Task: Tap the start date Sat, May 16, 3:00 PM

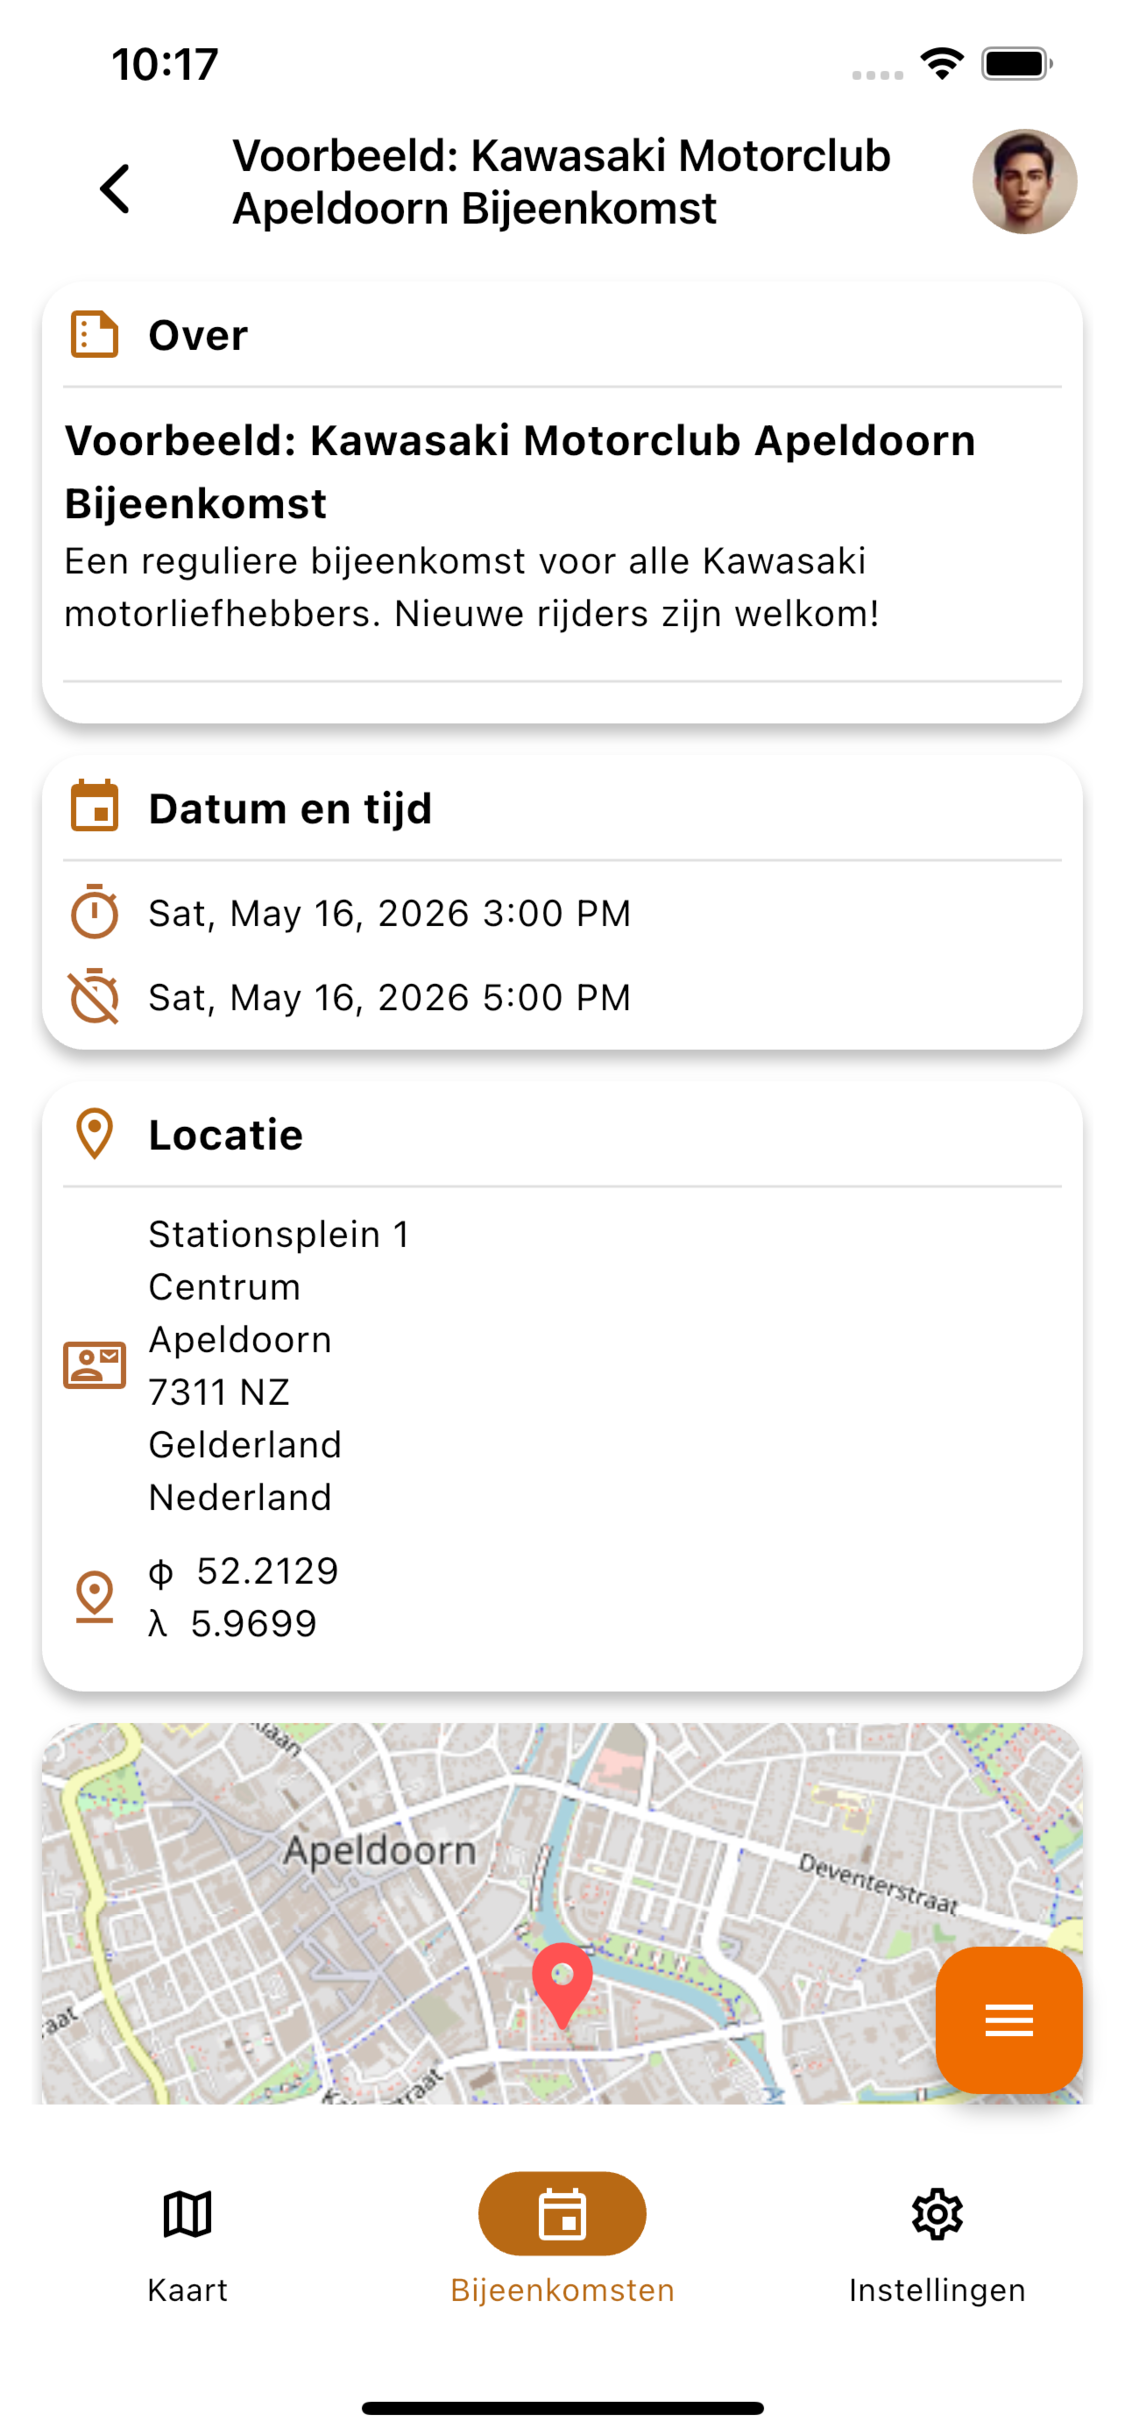Action: [390, 913]
